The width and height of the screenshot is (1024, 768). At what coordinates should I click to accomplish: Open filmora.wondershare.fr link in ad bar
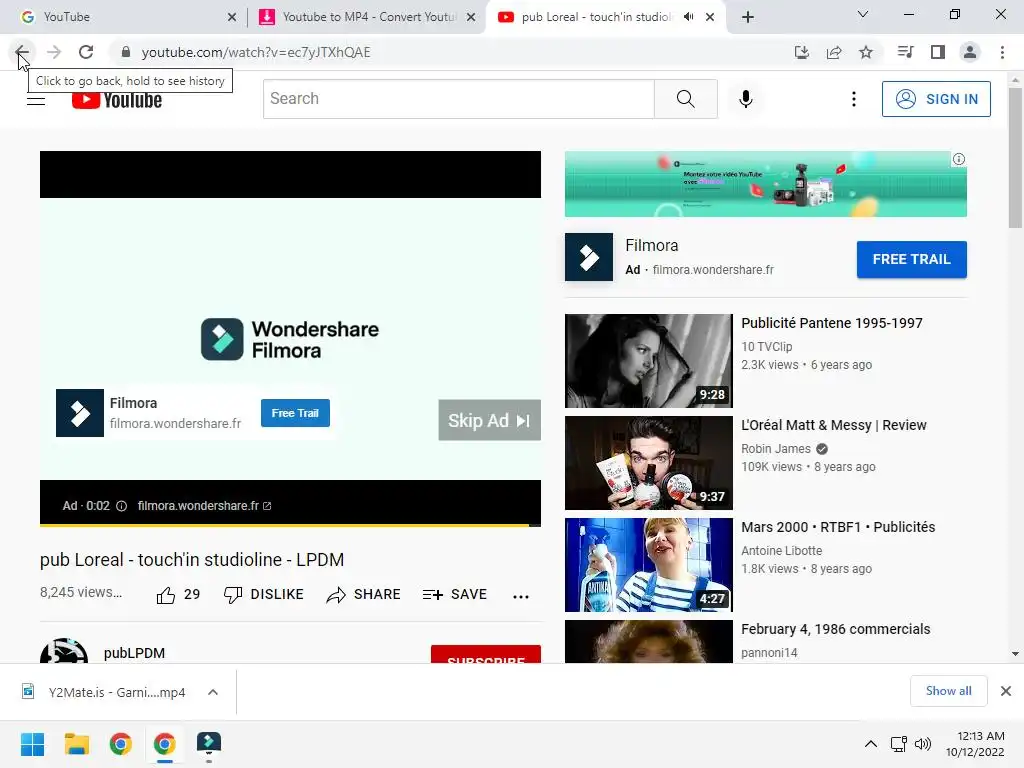pyautogui.click(x=204, y=506)
